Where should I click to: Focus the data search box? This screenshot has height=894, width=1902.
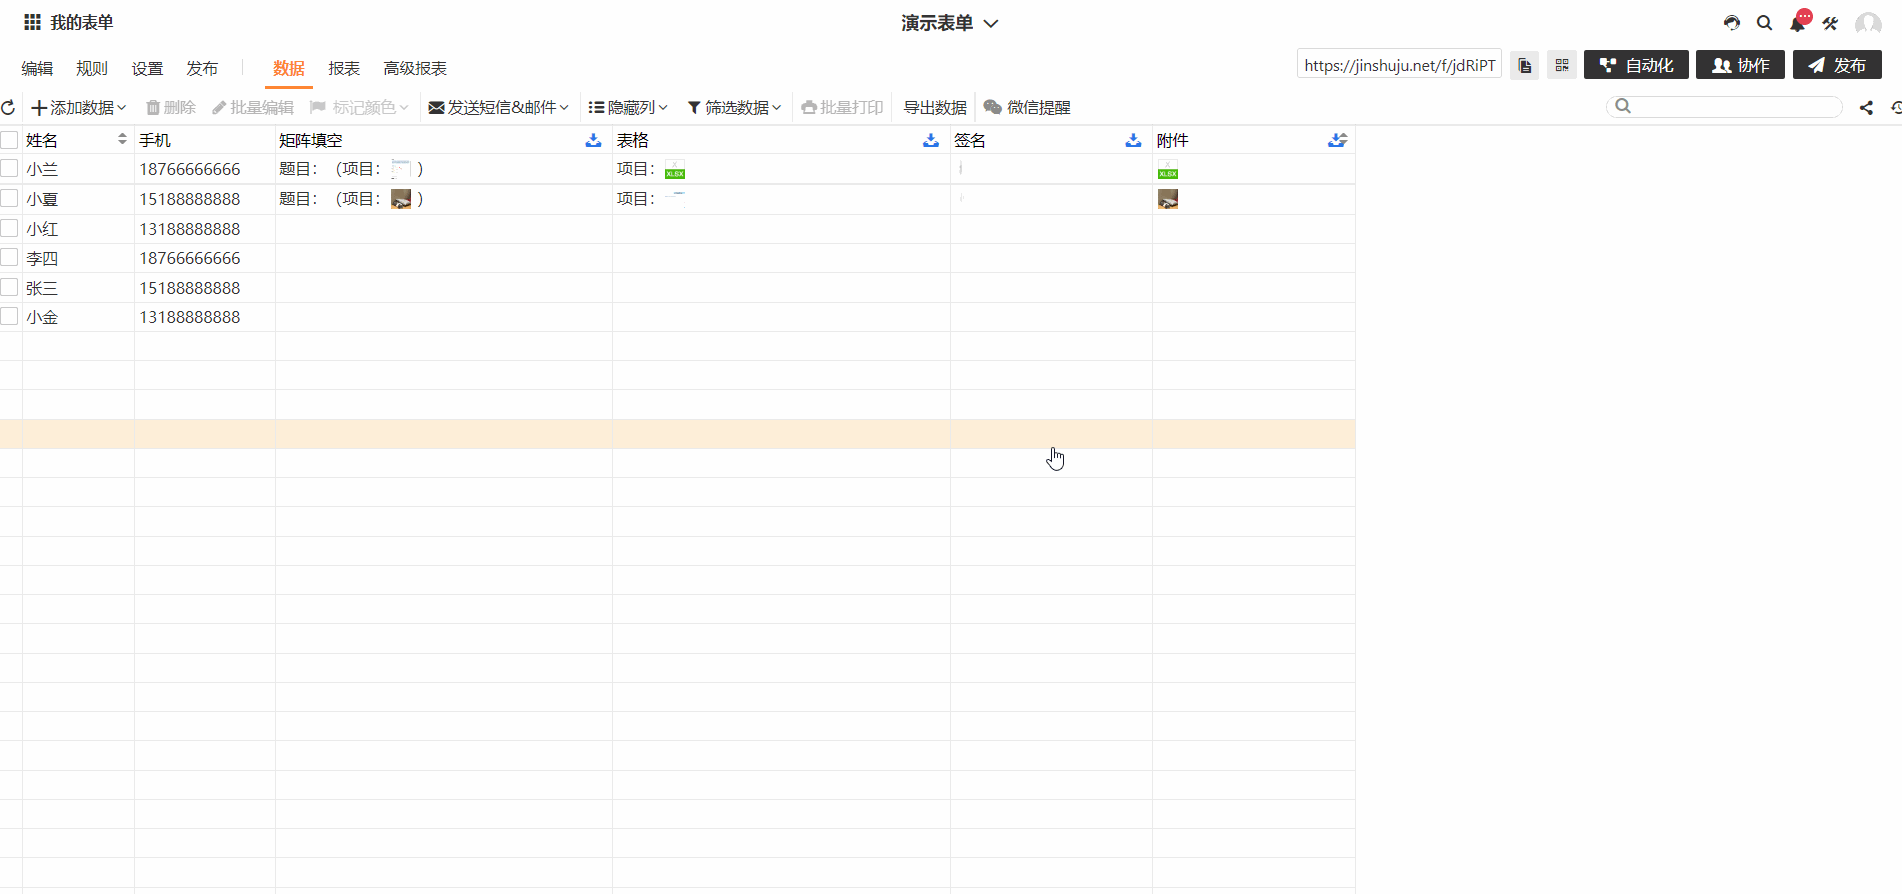click(x=1725, y=106)
